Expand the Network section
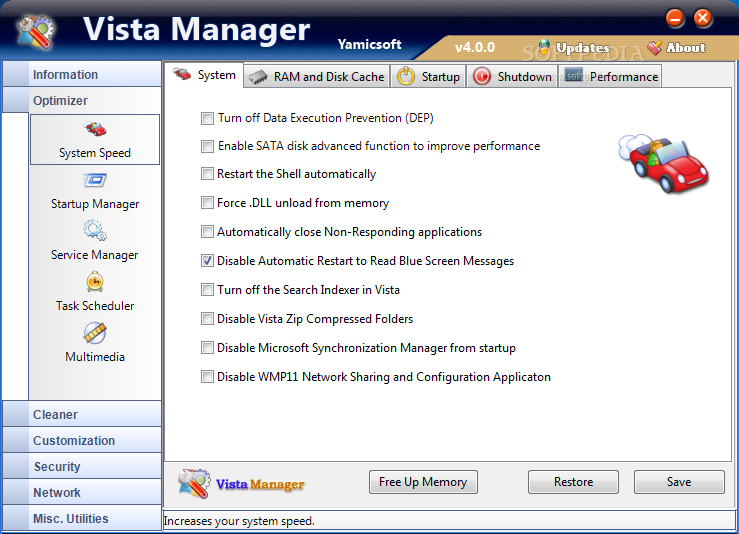 tap(82, 492)
